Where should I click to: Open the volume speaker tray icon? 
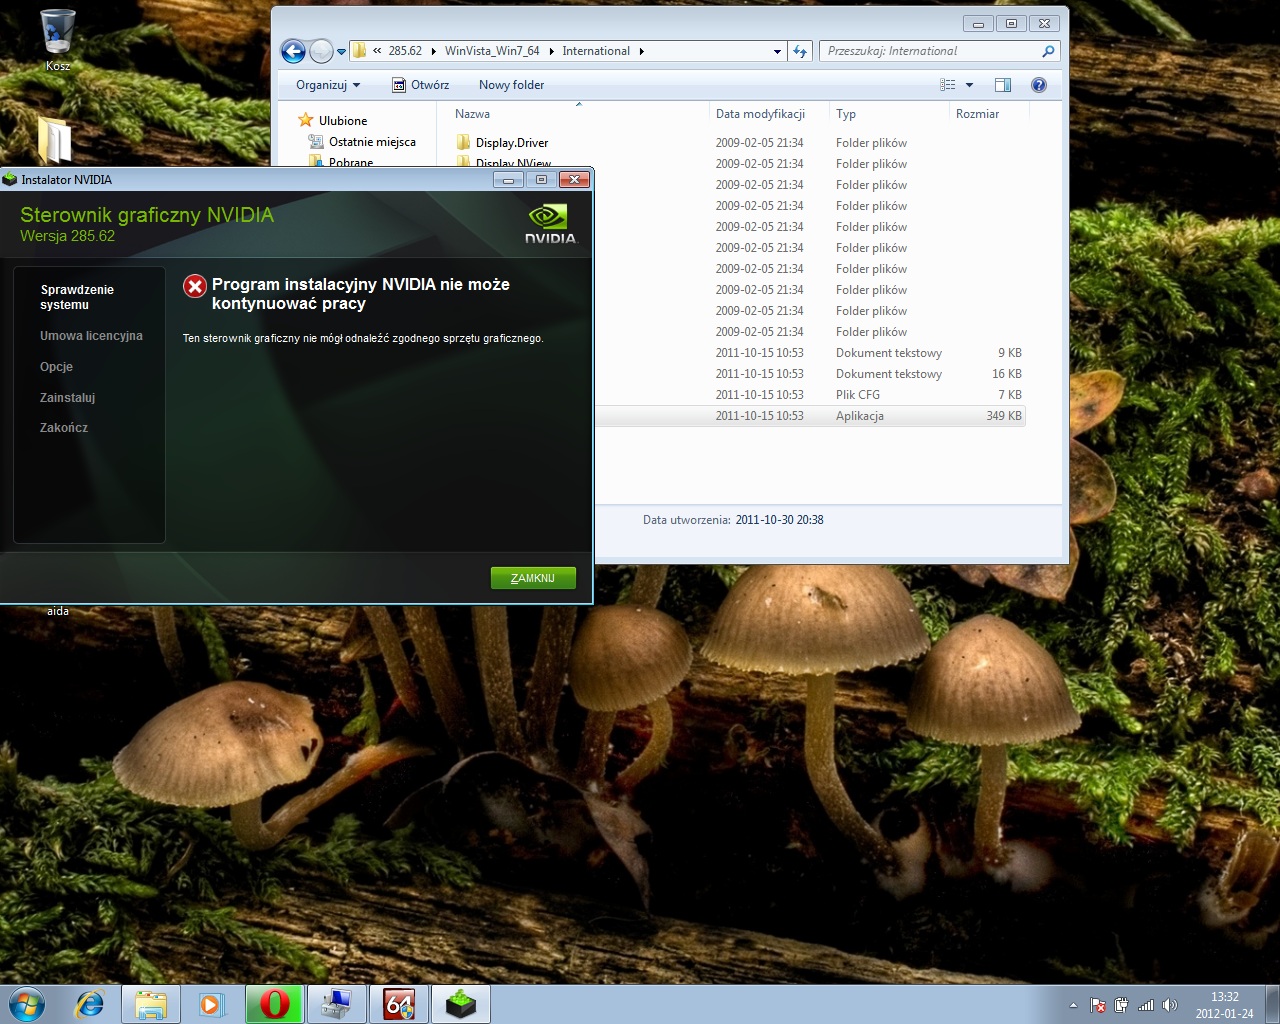coord(1170,1005)
